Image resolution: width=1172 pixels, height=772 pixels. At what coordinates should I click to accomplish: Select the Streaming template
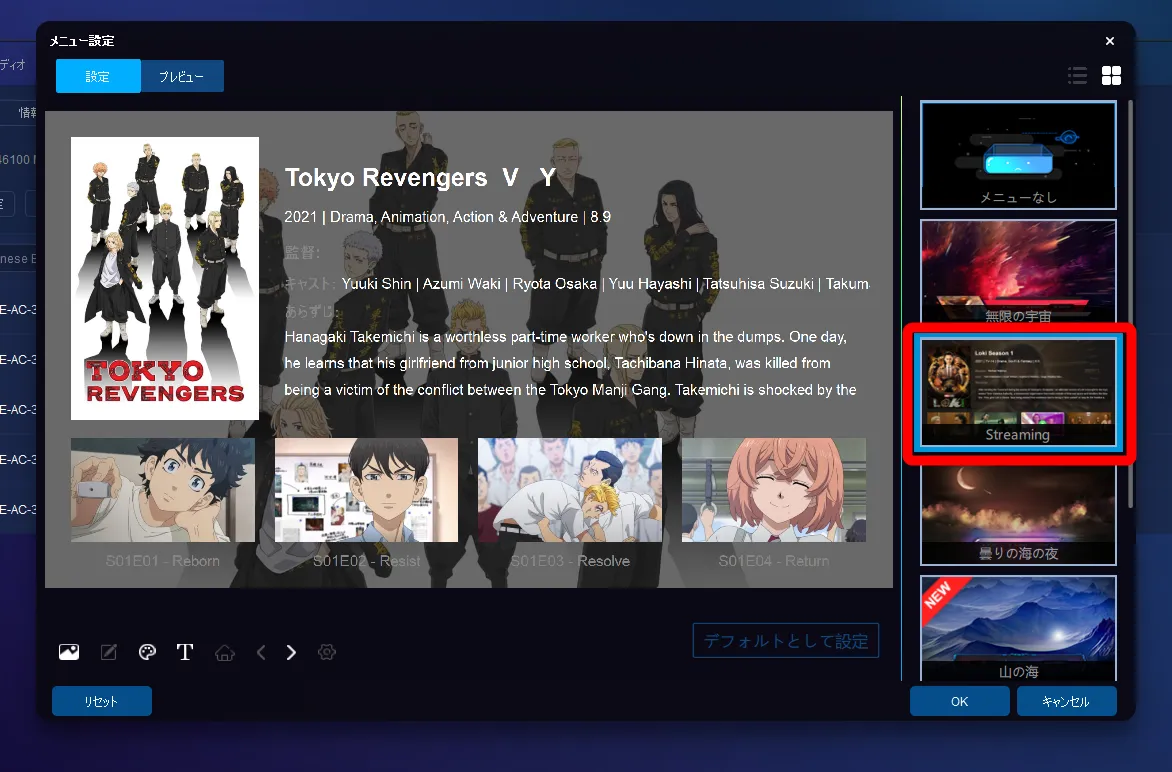click(1018, 392)
